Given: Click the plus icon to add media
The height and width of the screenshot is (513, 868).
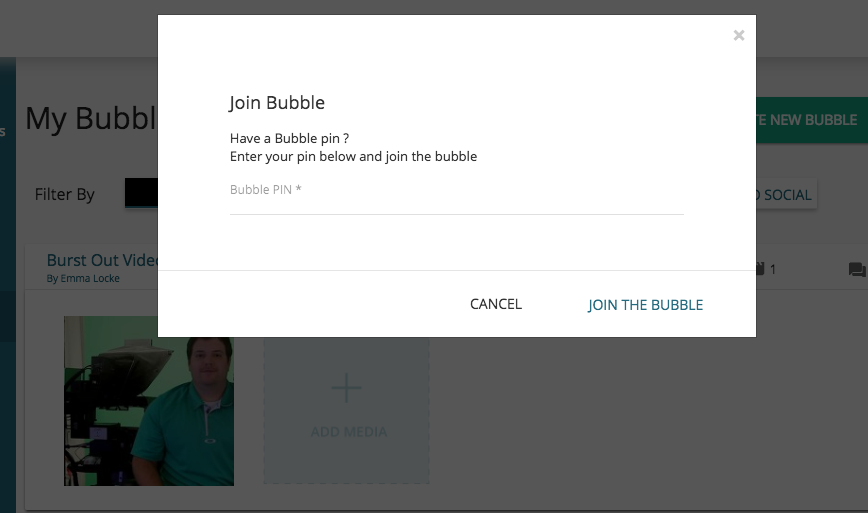Looking at the screenshot, I should pyautogui.click(x=346, y=387).
